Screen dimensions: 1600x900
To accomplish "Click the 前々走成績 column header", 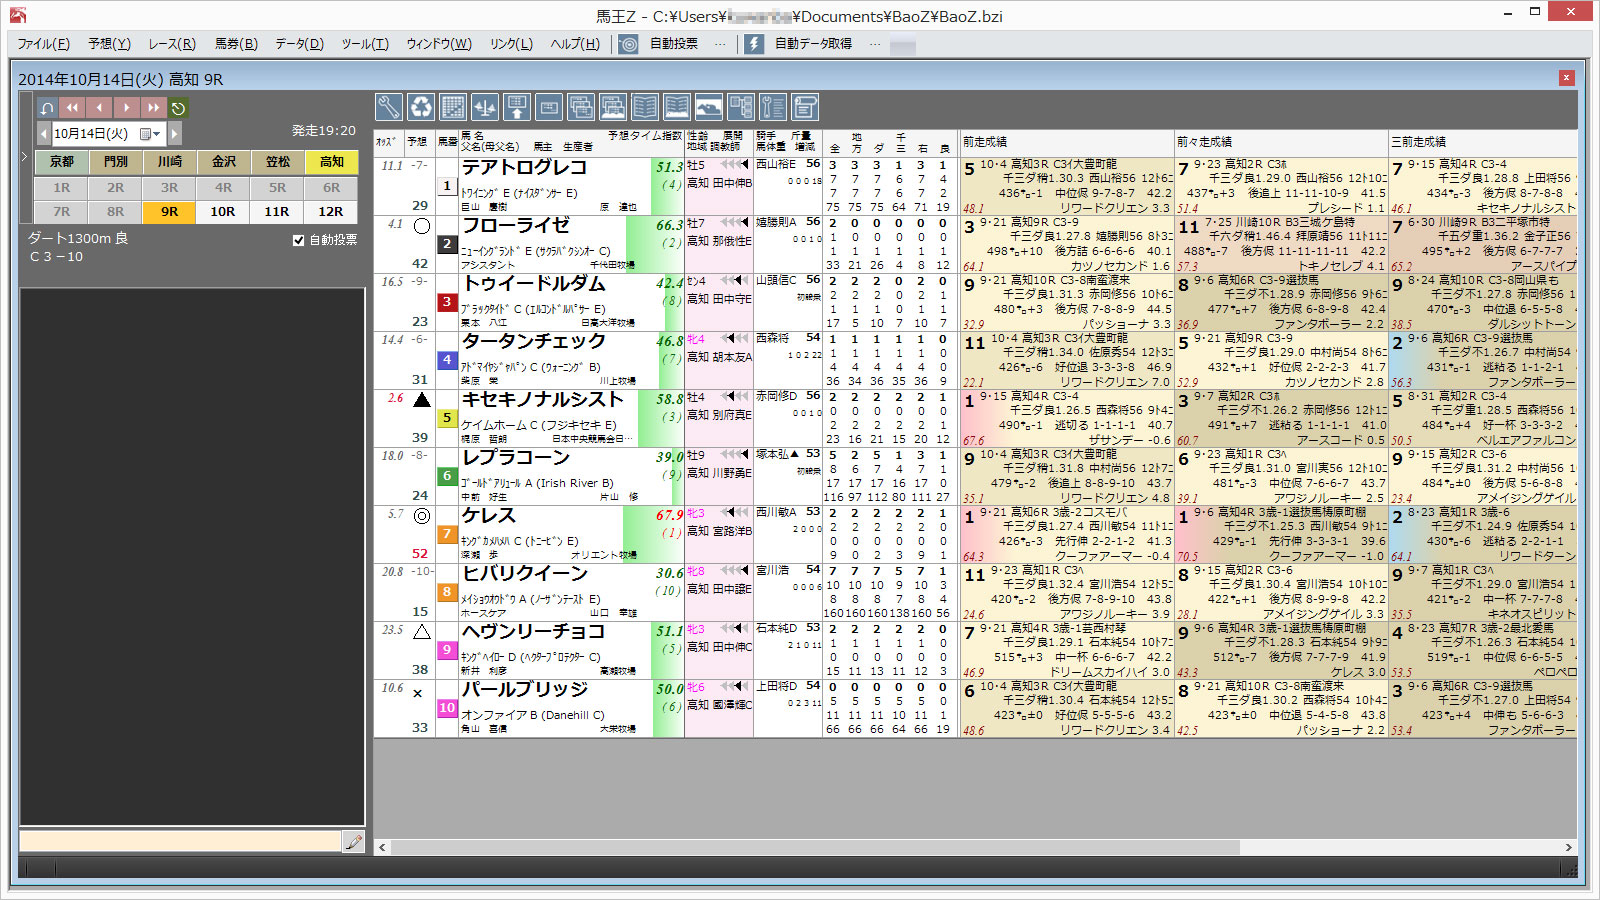I will coord(1282,142).
